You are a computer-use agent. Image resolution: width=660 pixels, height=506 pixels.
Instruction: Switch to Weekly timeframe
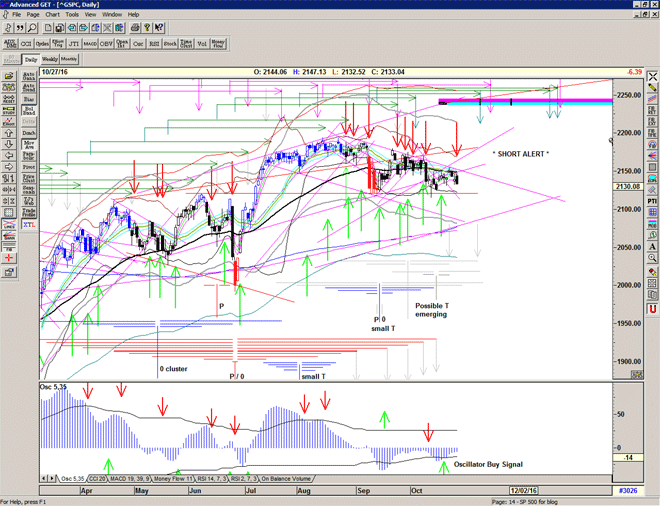[49, 60]
